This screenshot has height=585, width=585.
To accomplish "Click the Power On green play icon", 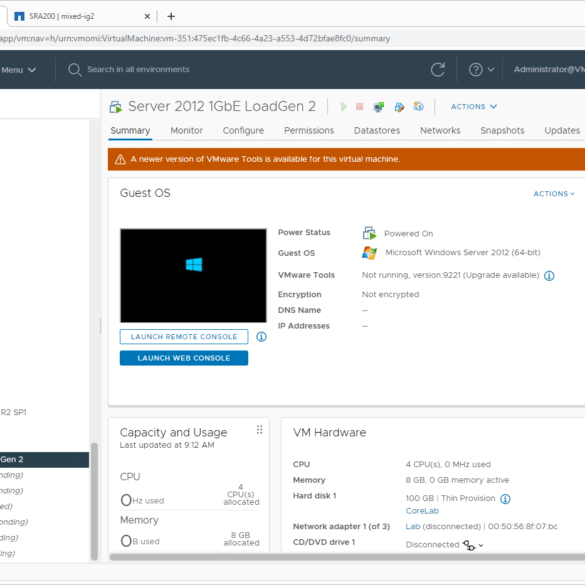I will [344, 107].
